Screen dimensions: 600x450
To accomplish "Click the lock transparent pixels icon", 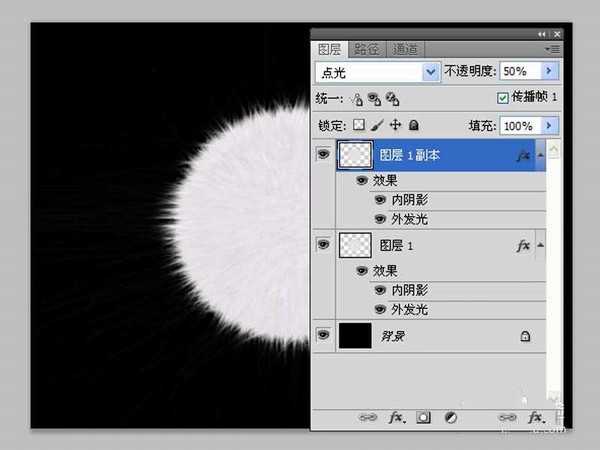I will click(x=359, y=125).
